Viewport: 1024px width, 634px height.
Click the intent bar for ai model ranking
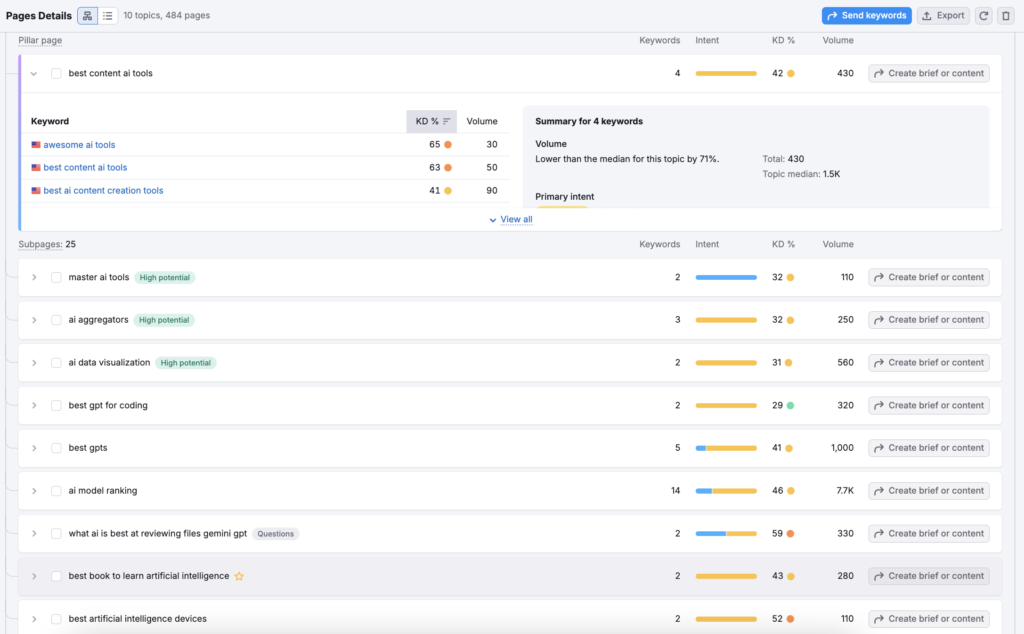point(726,491)
